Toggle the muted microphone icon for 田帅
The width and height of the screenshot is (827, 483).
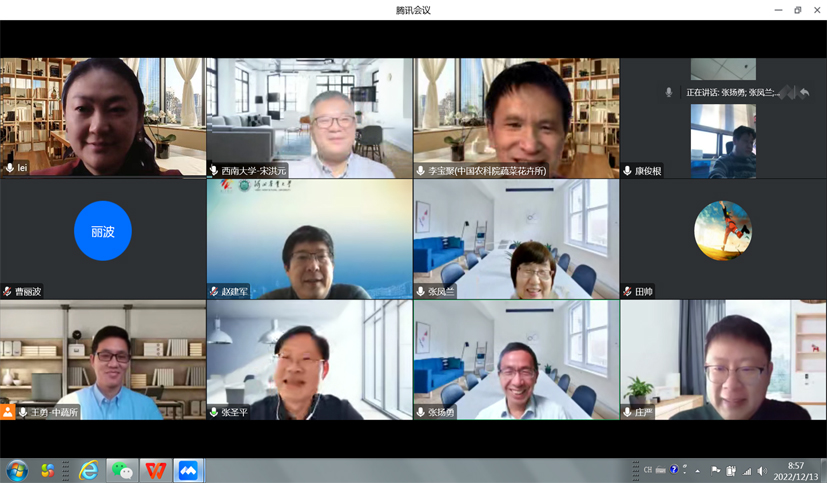(627, 292)
